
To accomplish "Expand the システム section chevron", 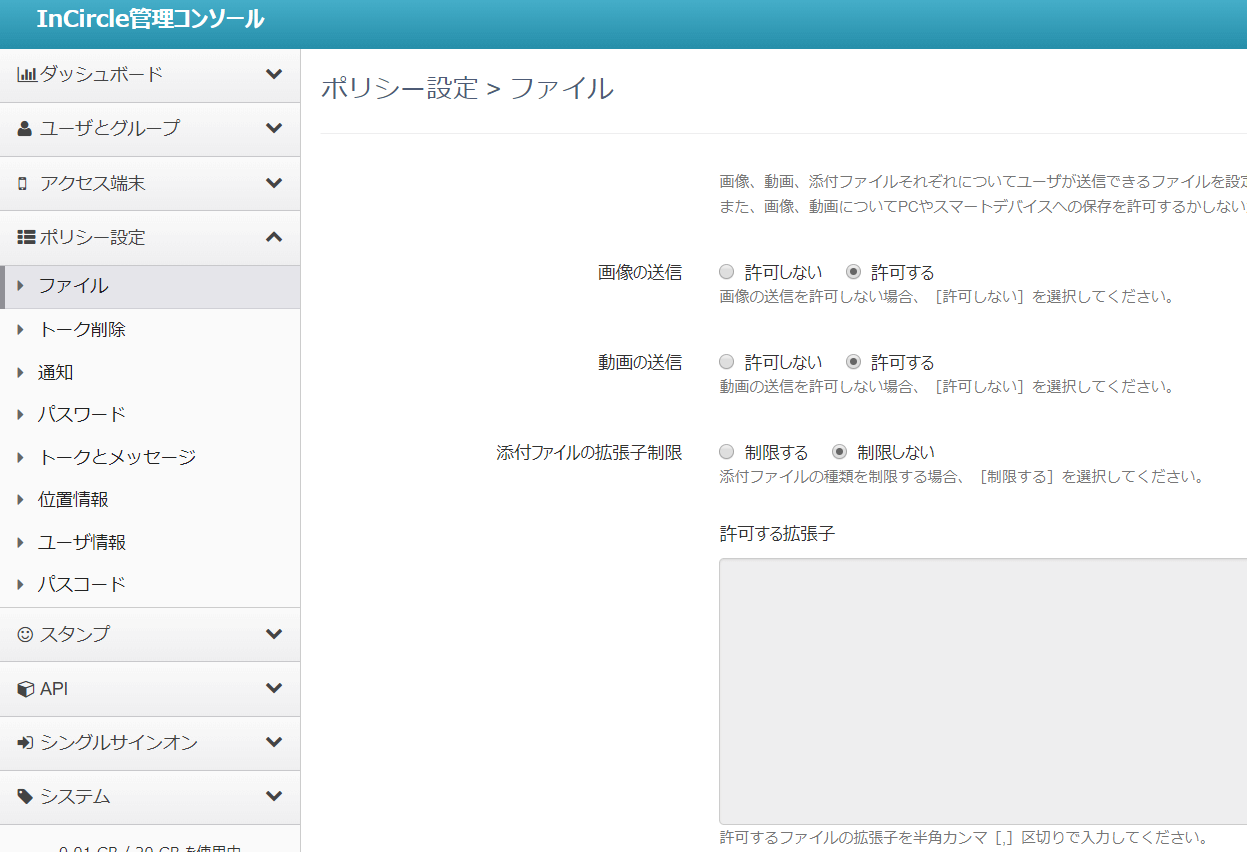I will click(274, 796).
